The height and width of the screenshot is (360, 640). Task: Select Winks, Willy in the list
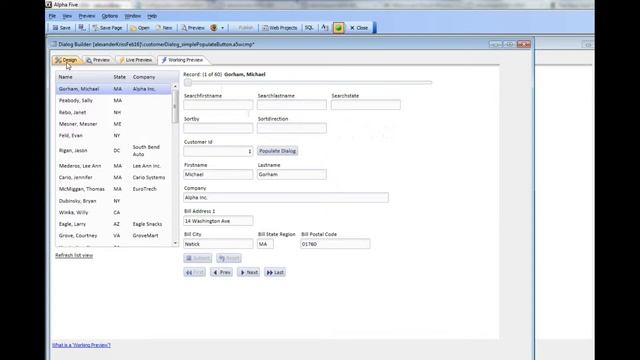[114, 212]
